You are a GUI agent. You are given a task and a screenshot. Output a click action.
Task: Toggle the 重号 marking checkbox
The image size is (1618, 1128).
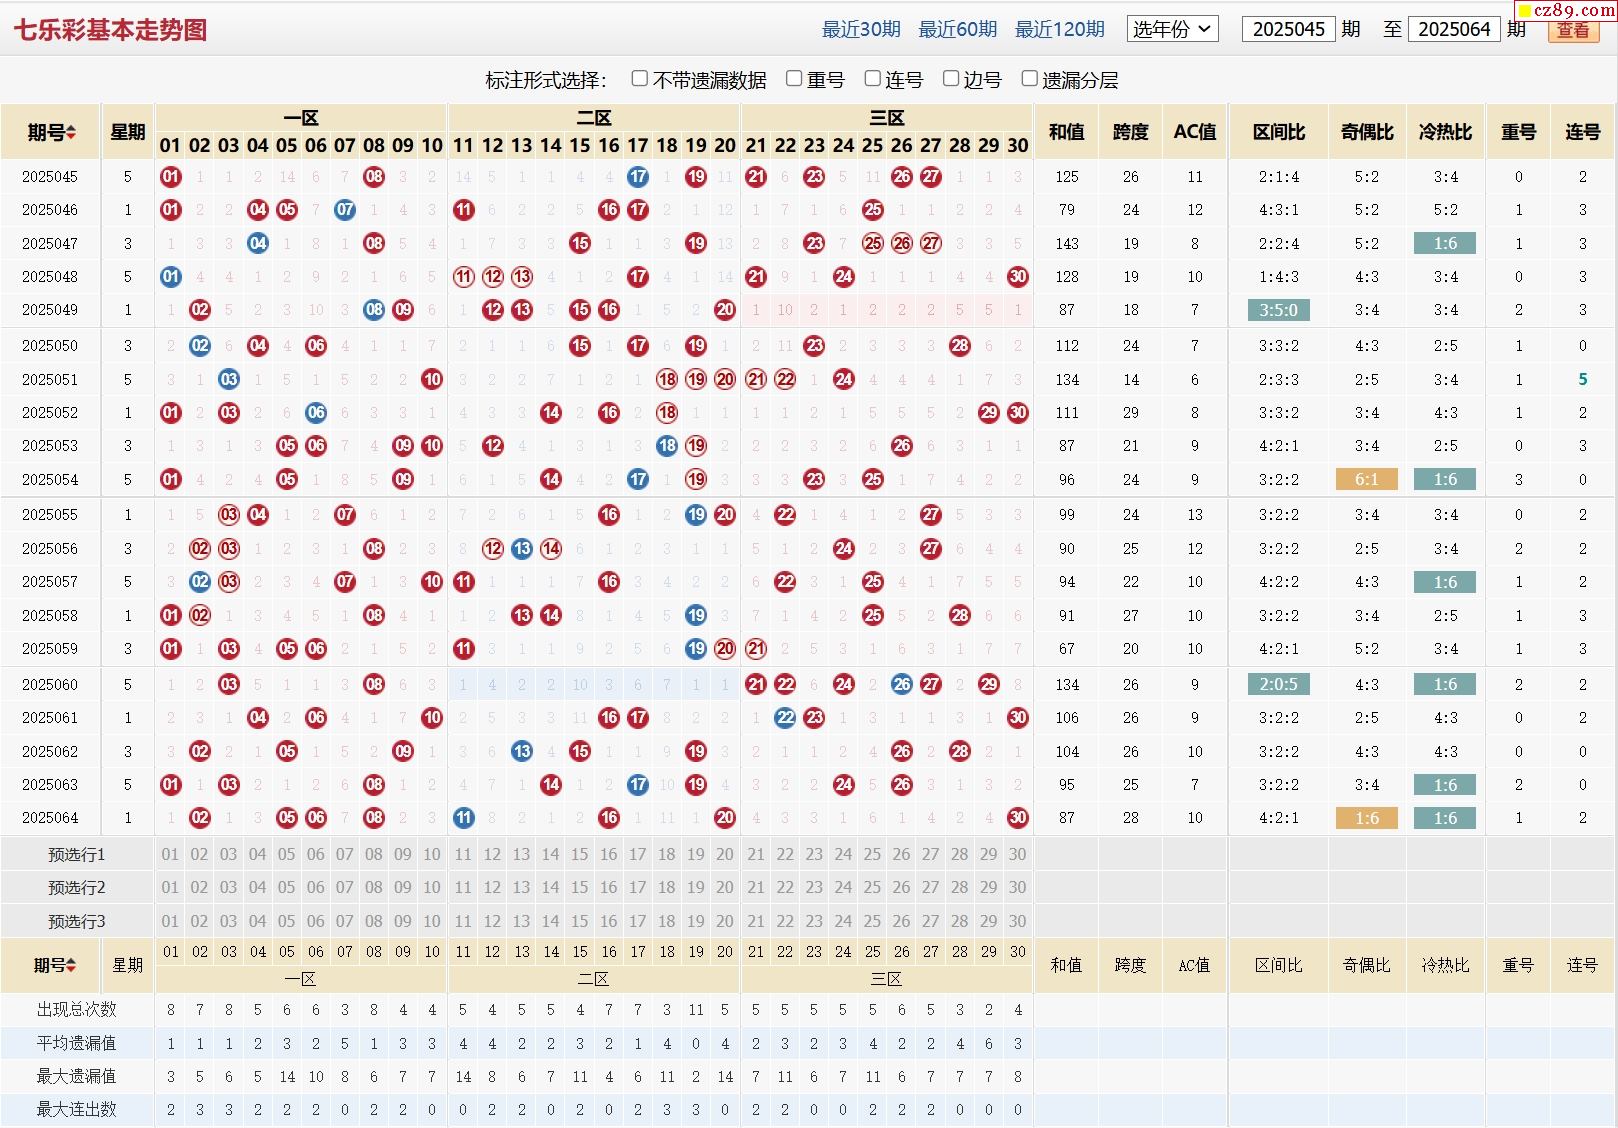coord(794,78)
